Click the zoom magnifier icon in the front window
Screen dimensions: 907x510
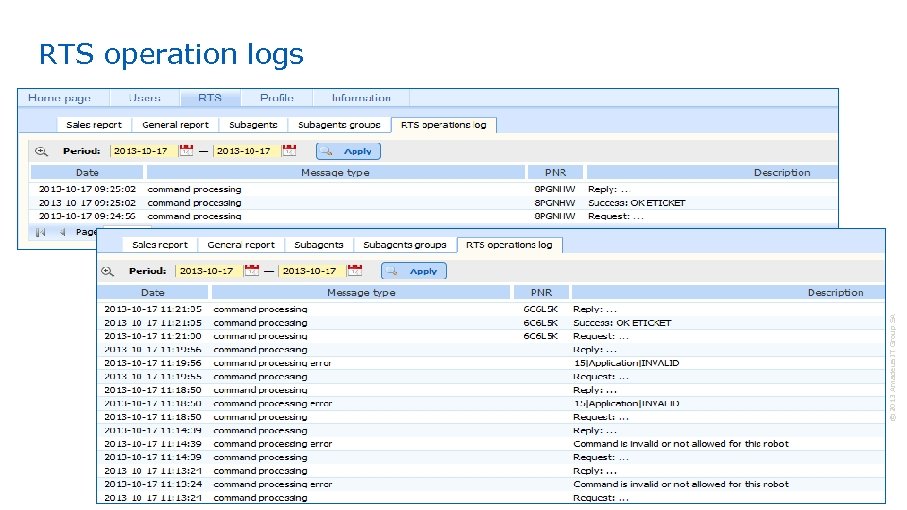pos(107,271)
